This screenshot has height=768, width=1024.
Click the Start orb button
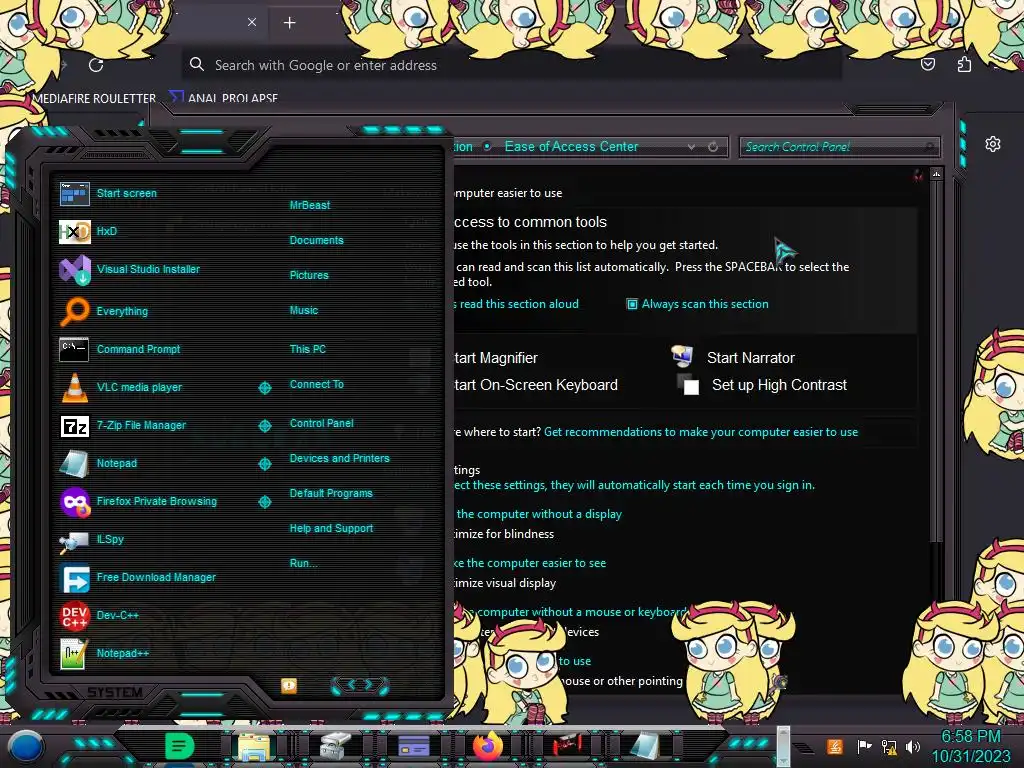click(26, 747)
